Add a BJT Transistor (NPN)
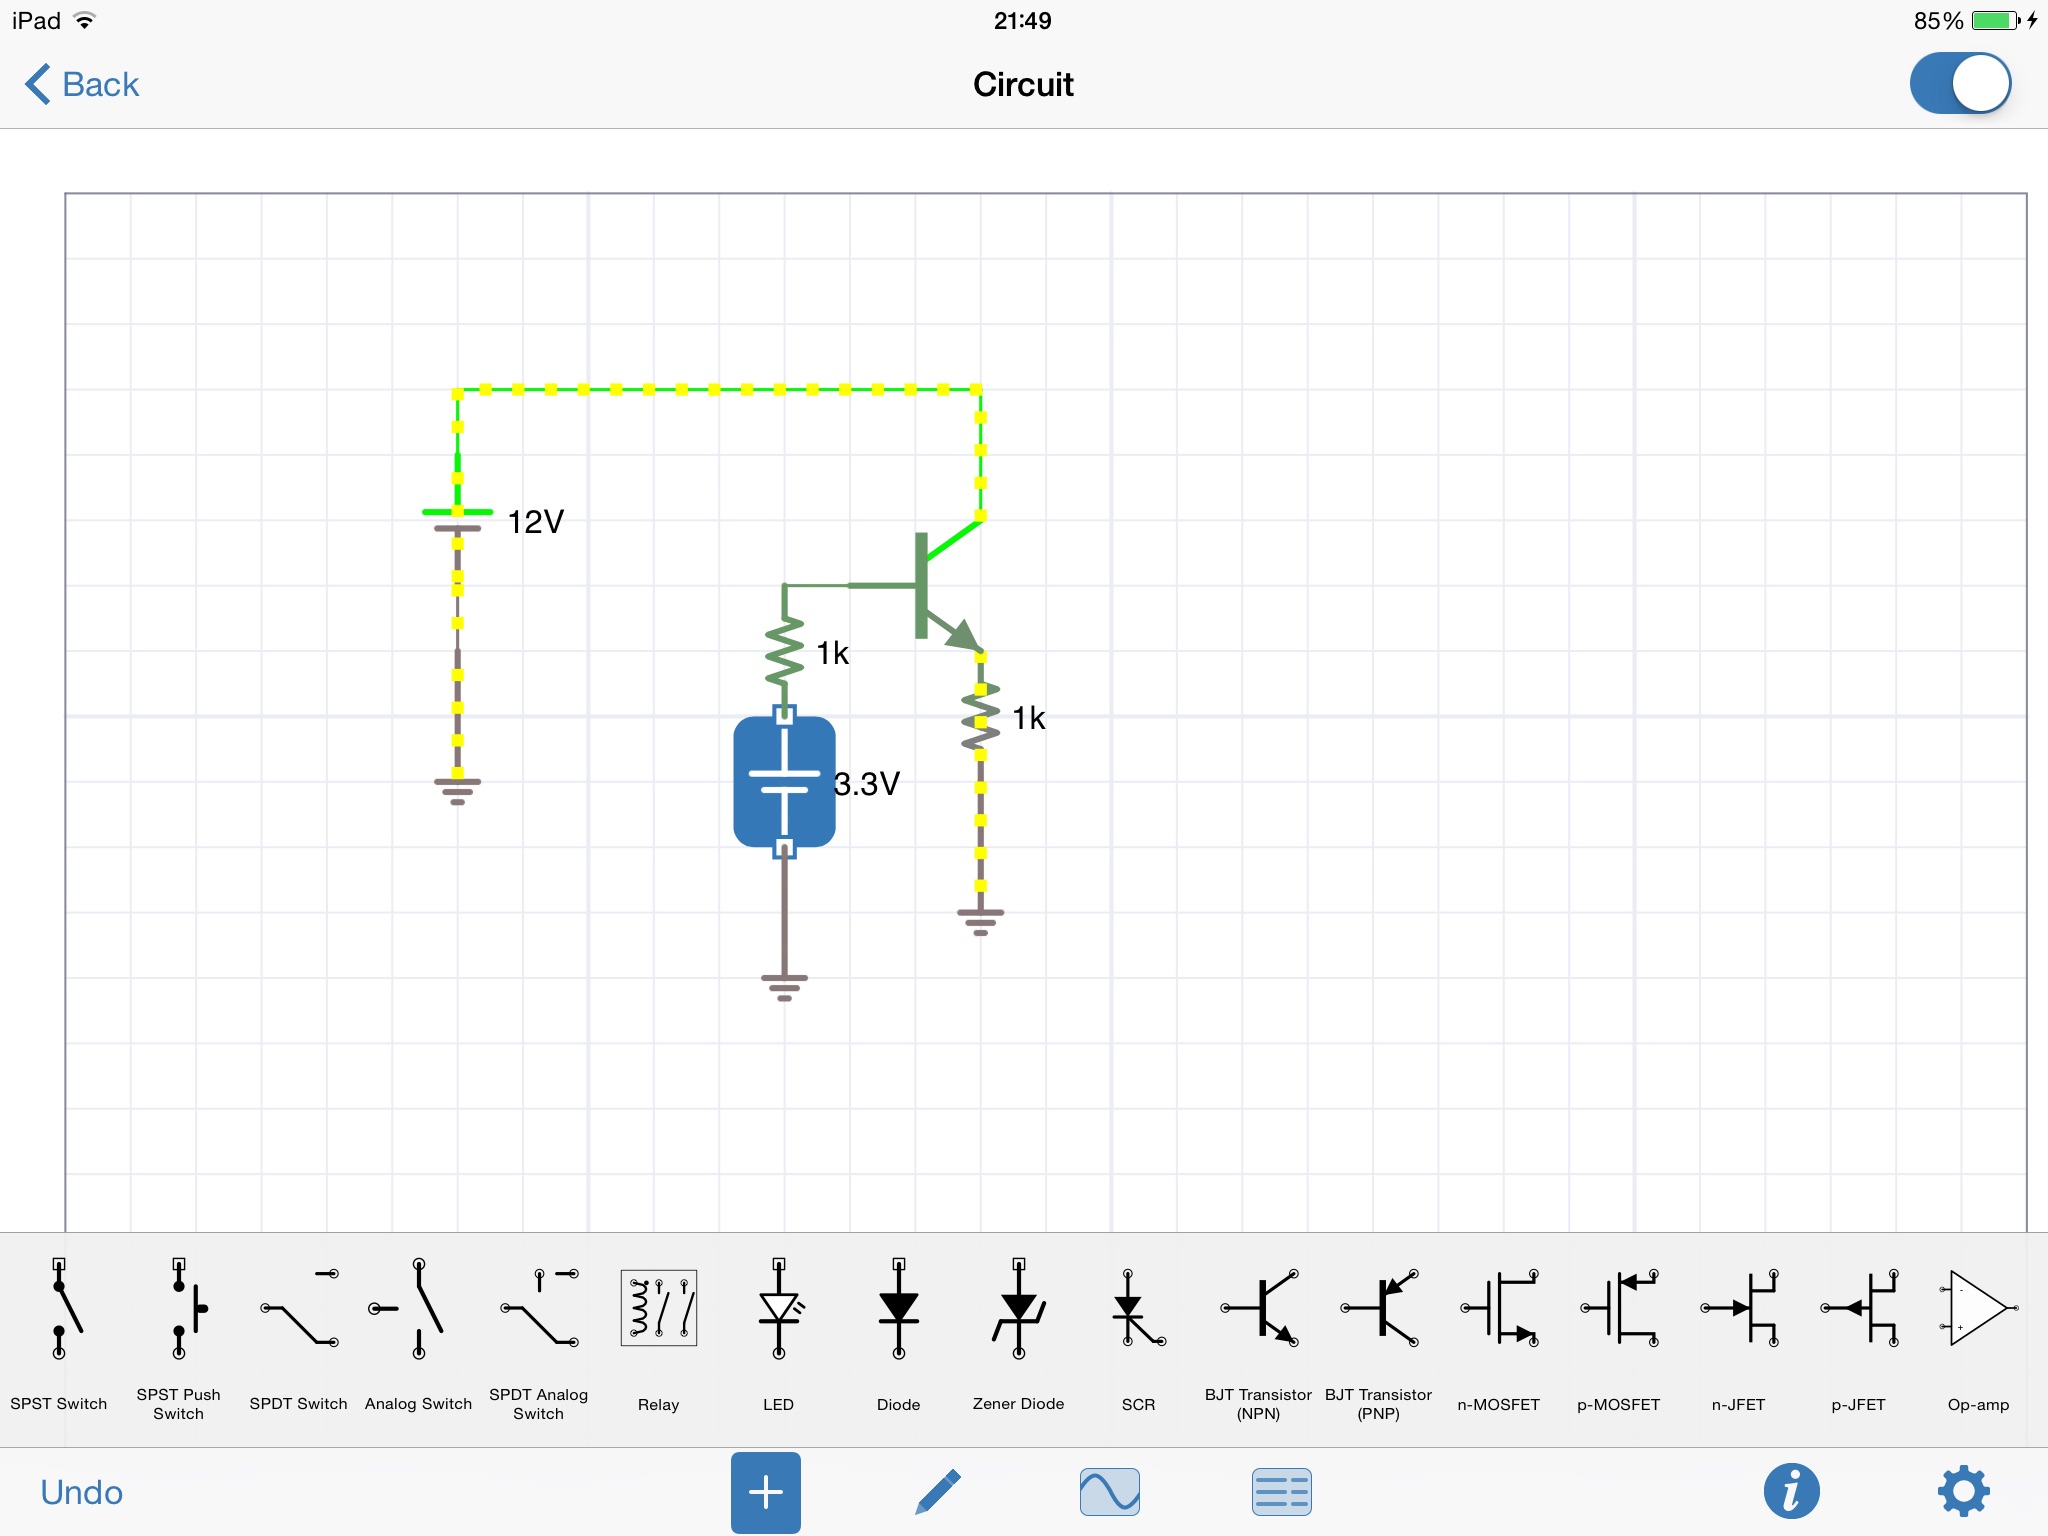Screen dimensions: 2048x1536 pyautogui.click(x=1258, y=1310)
